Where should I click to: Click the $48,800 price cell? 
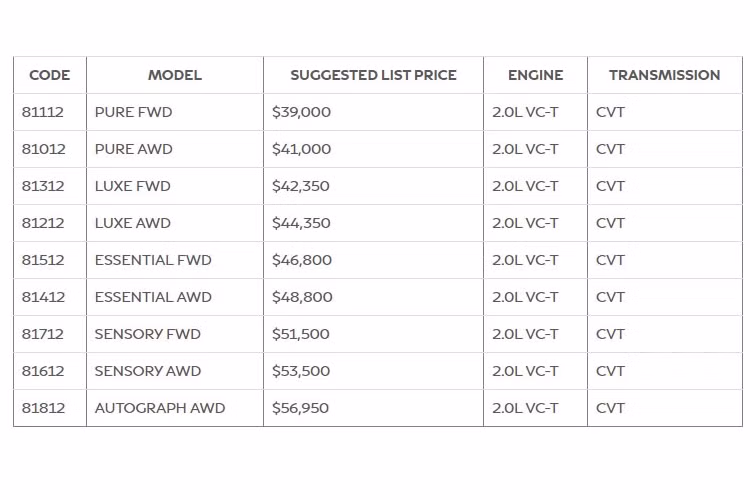[302, 297]
